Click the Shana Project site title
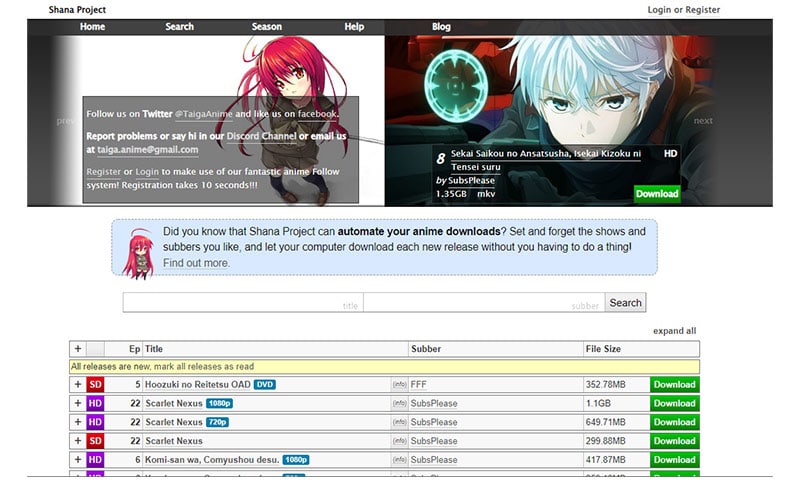Screen dimensions: 800x481 pos(77,10)
